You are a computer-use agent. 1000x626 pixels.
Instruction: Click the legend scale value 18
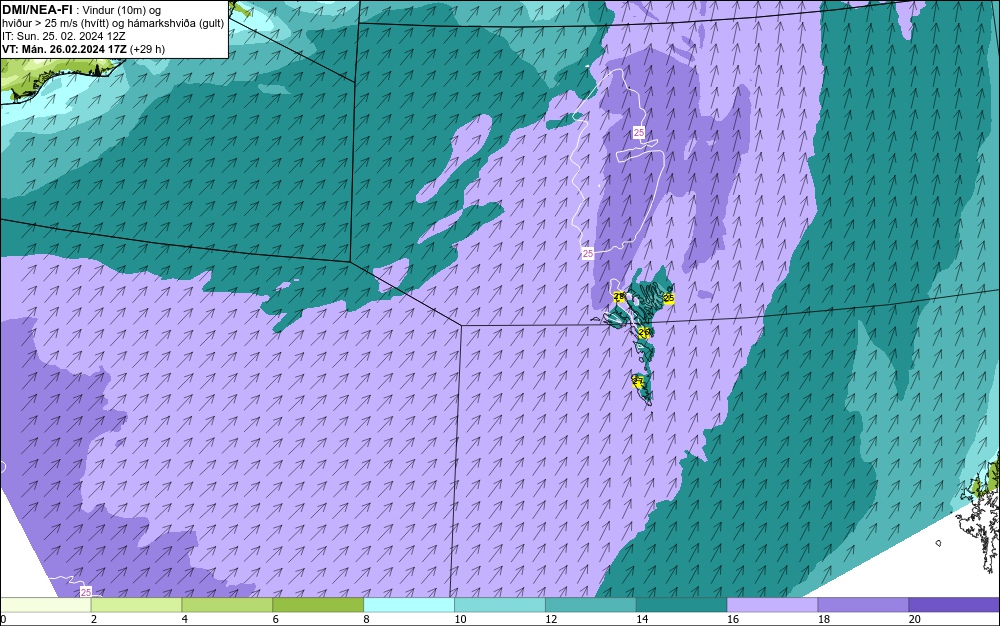pos(824,619)
